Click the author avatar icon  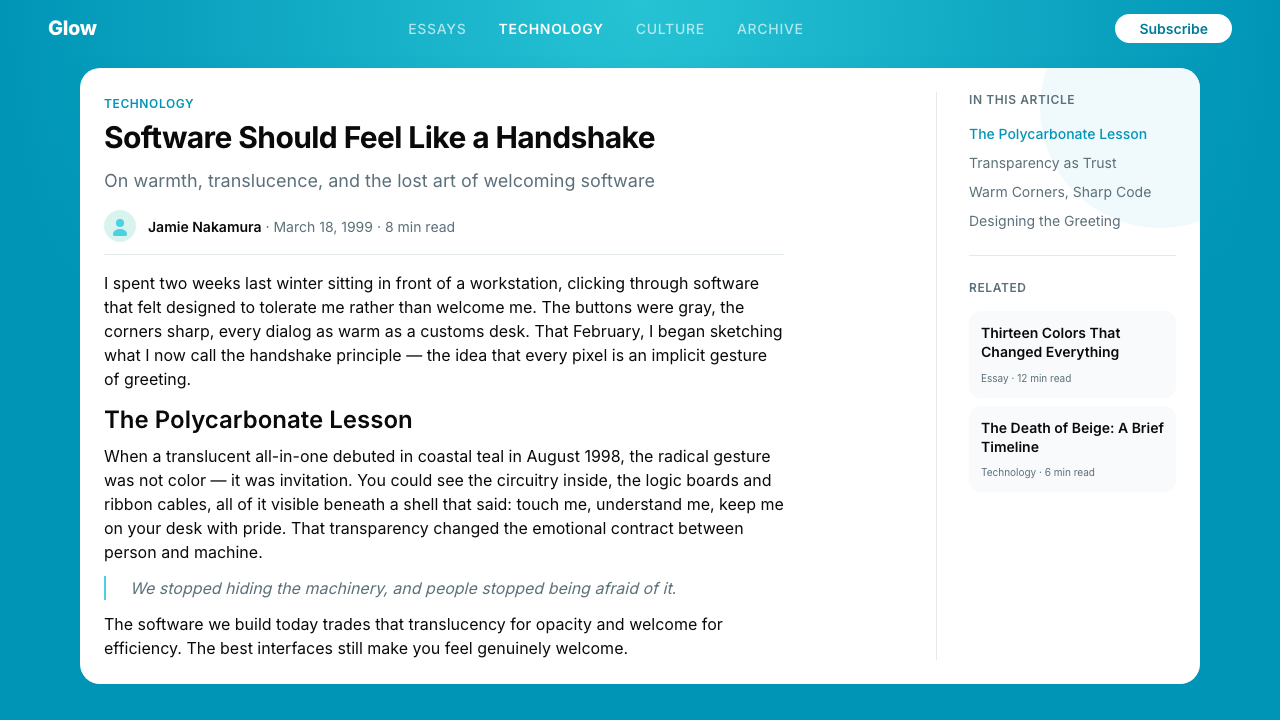point(120,226)
